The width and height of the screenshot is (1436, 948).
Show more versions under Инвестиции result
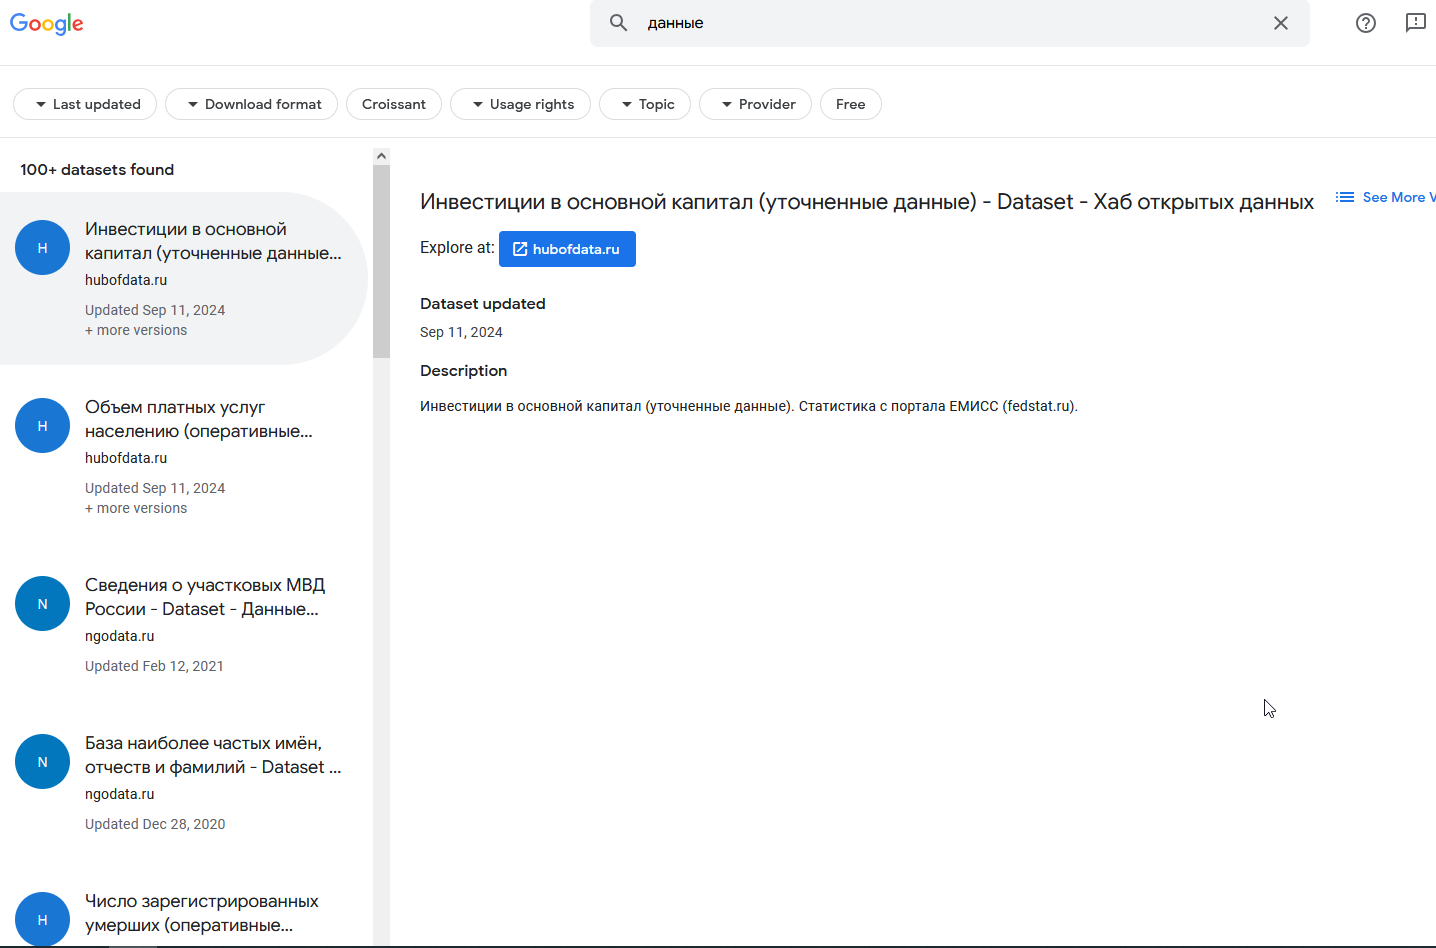pyautogui.click(x=136, y=330)
